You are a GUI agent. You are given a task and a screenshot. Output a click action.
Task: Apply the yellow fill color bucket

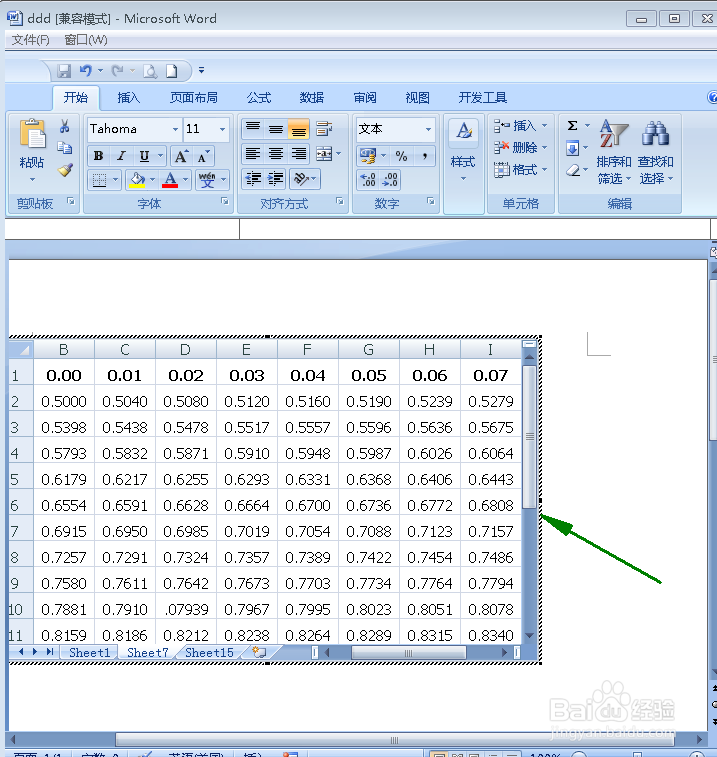(137, 180)
